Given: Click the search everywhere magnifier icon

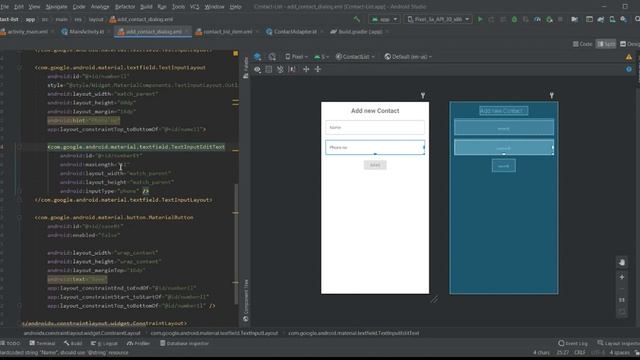Looking at the screenshot, I should pos(637,19).
